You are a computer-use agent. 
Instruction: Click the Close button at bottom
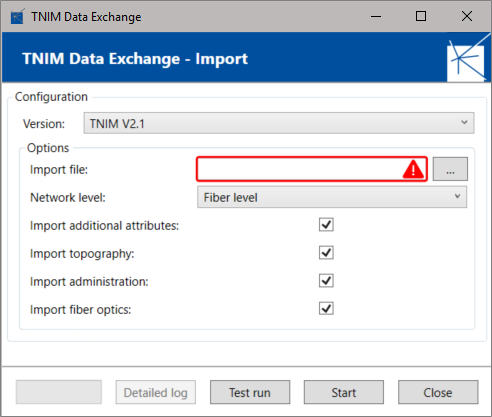[438, 392]
